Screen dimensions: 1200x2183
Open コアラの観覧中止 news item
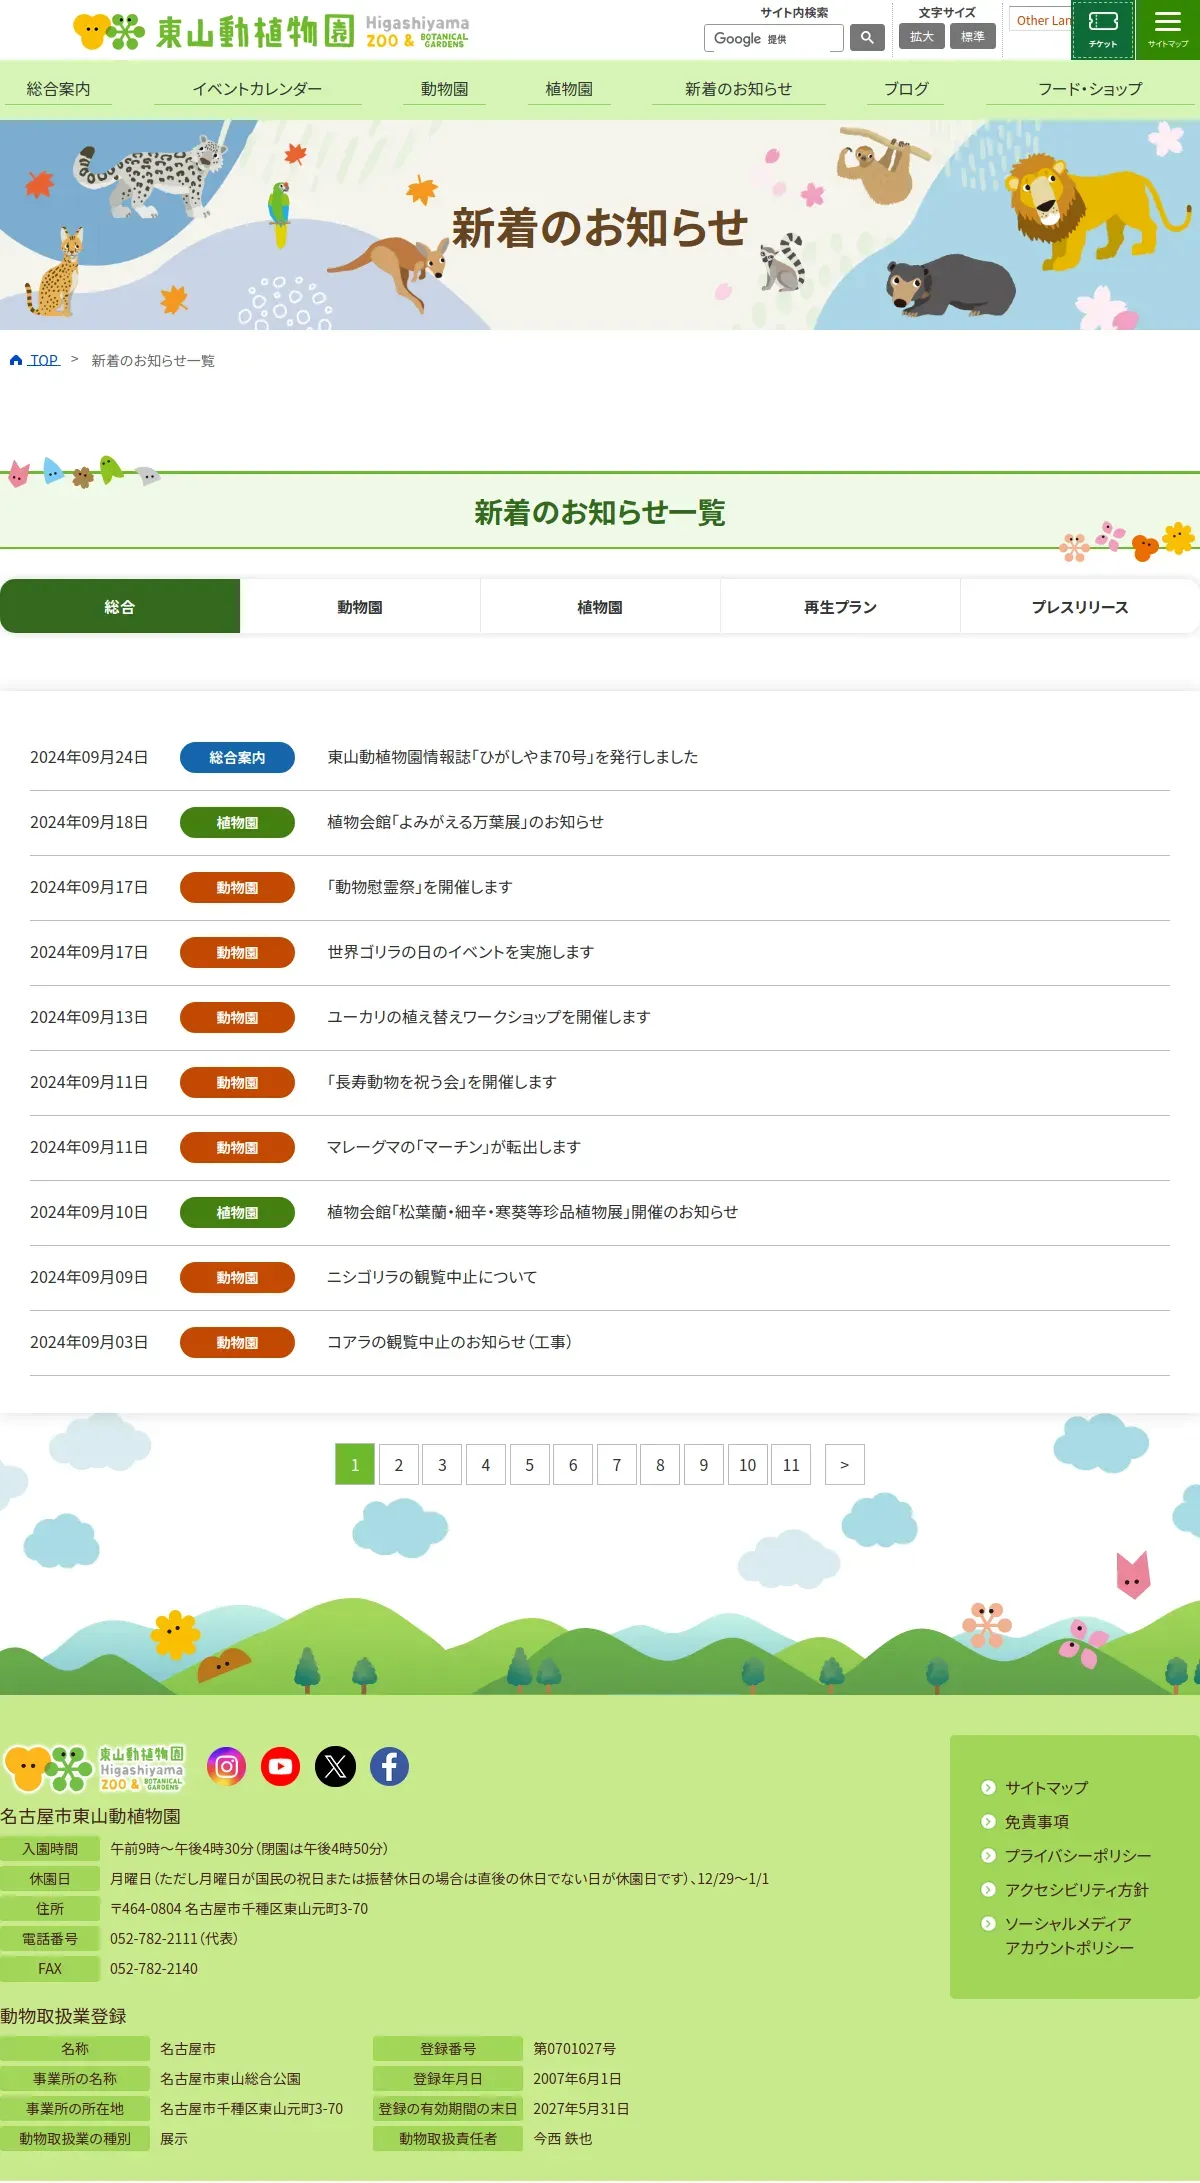(449, 1342)
